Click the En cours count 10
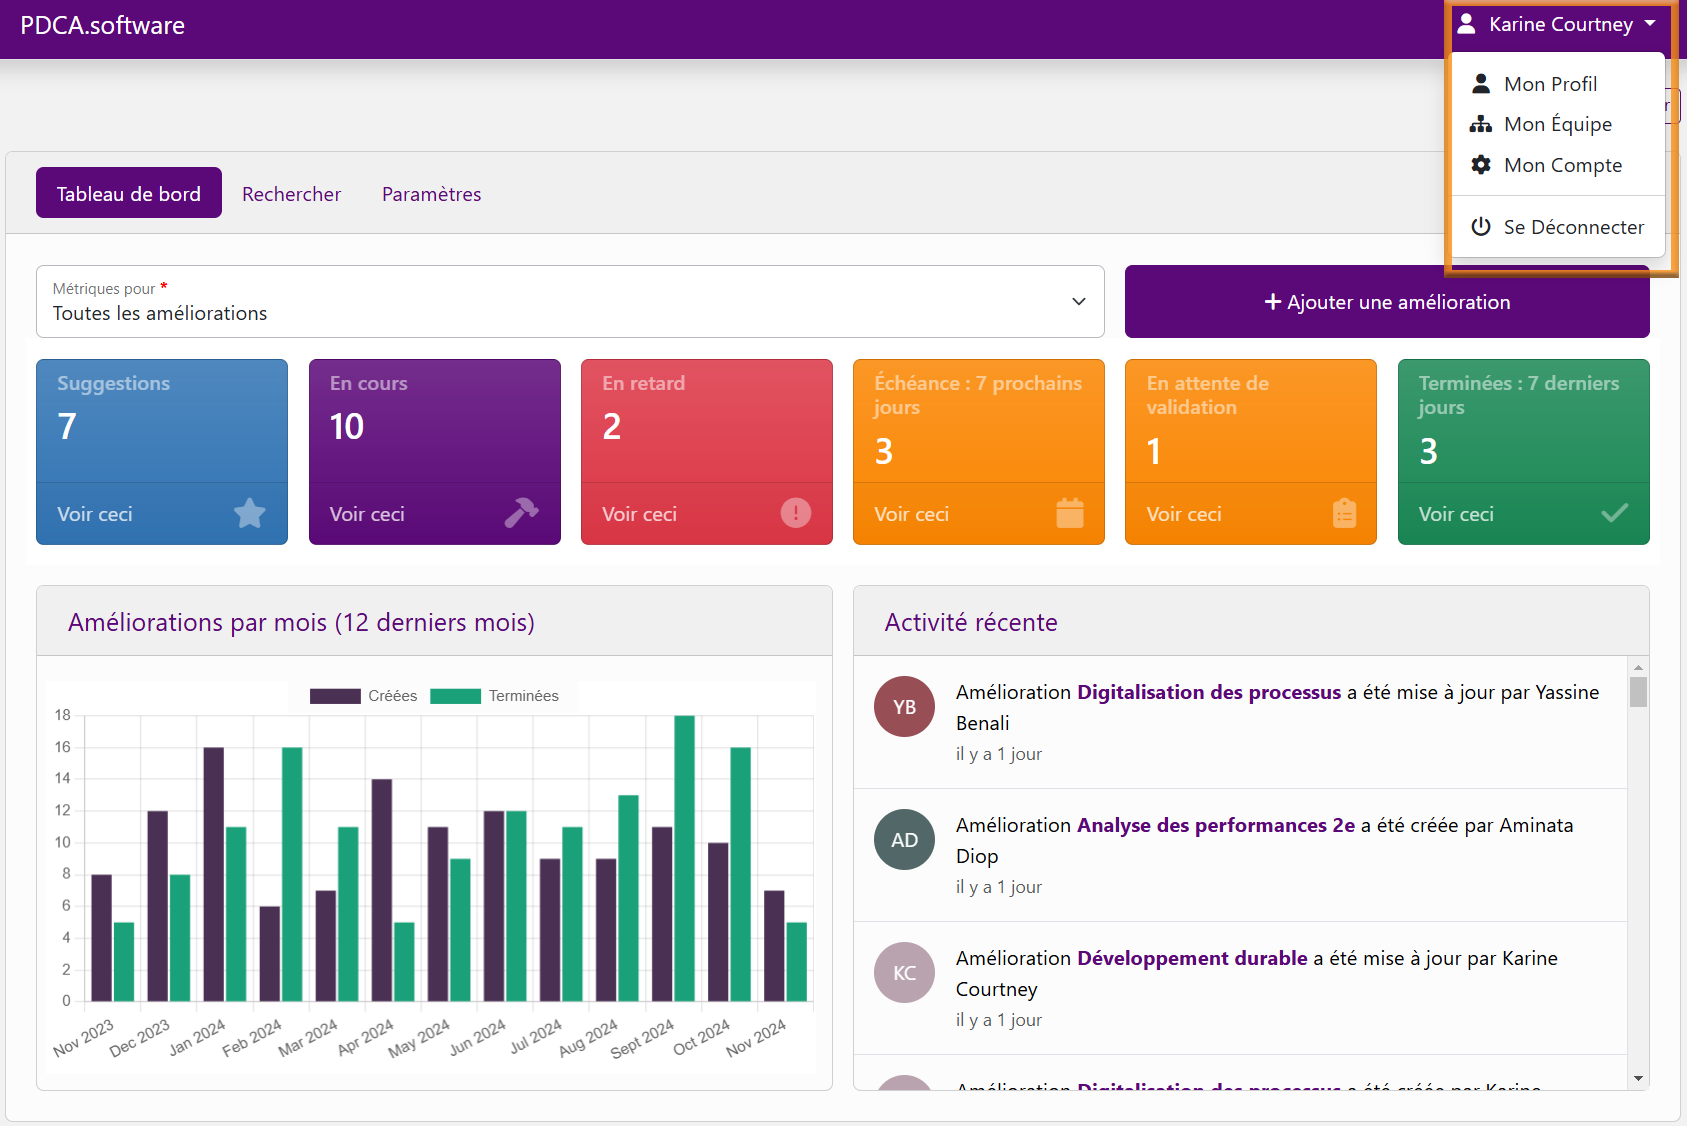This screenshot has height=1126, width=1687. click(x=347, y=427)
